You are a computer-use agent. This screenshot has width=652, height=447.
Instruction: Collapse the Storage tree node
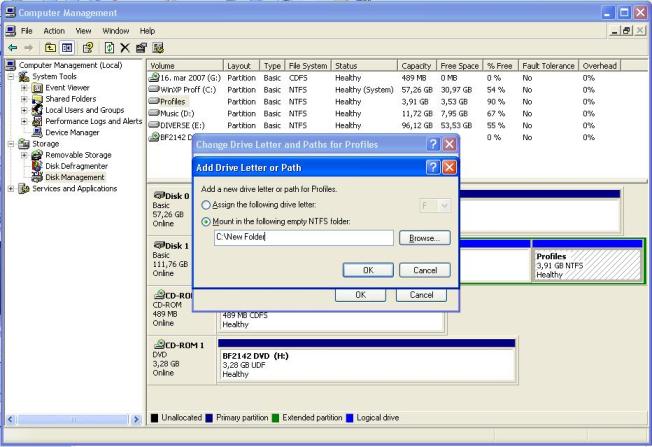[11, 144]
